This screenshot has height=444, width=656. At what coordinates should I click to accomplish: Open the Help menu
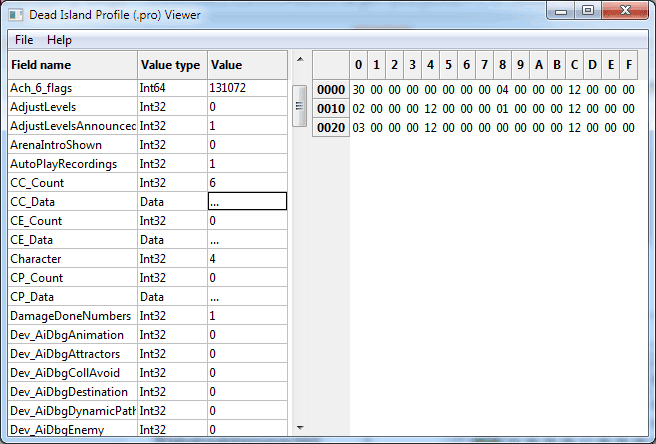click(x=59, y=40)
